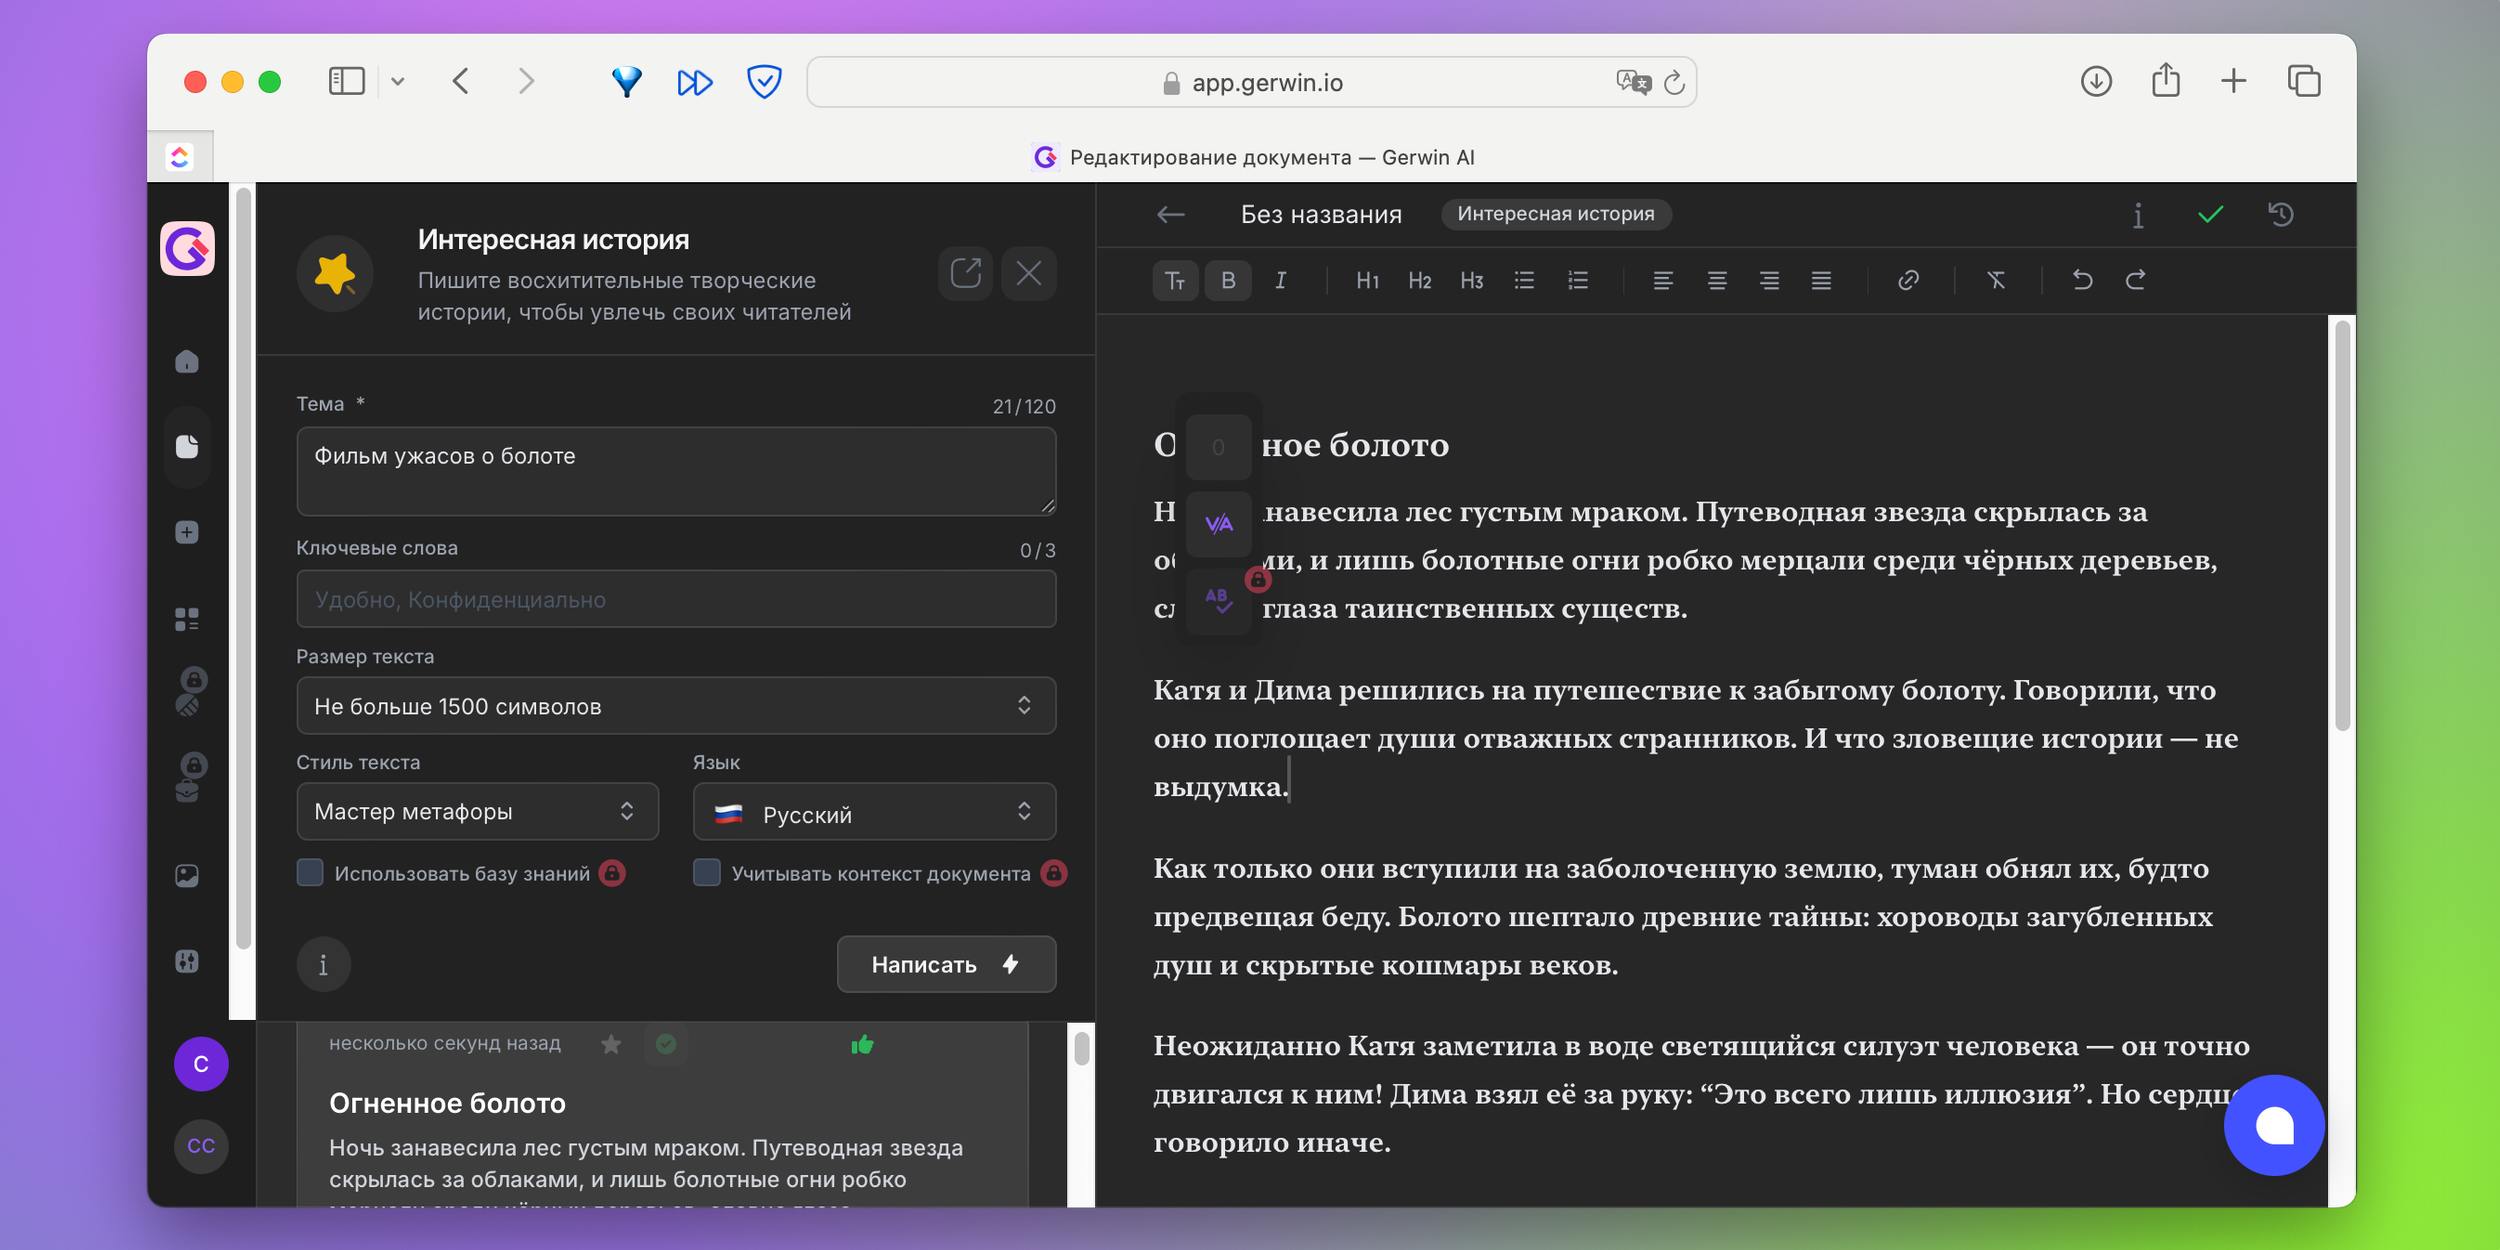Toggle italic formatting
The height and width of the screenshot is (1250, 2500).
(x=1280, y=281)
